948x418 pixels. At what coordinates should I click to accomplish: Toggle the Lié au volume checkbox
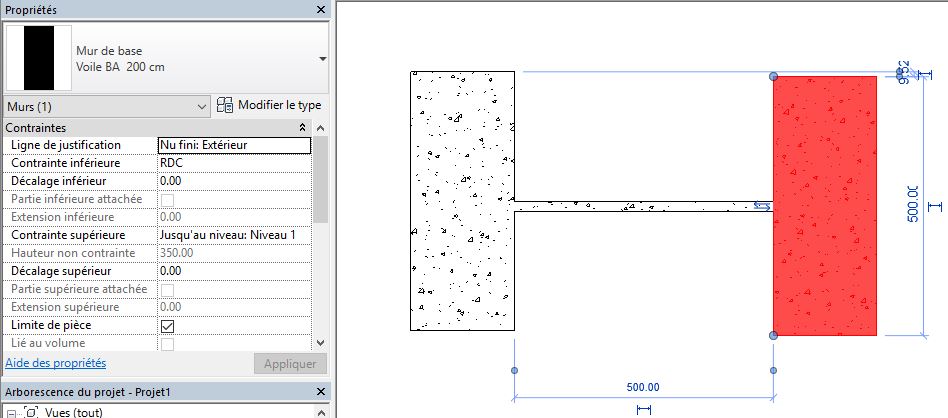click(168, 344)
